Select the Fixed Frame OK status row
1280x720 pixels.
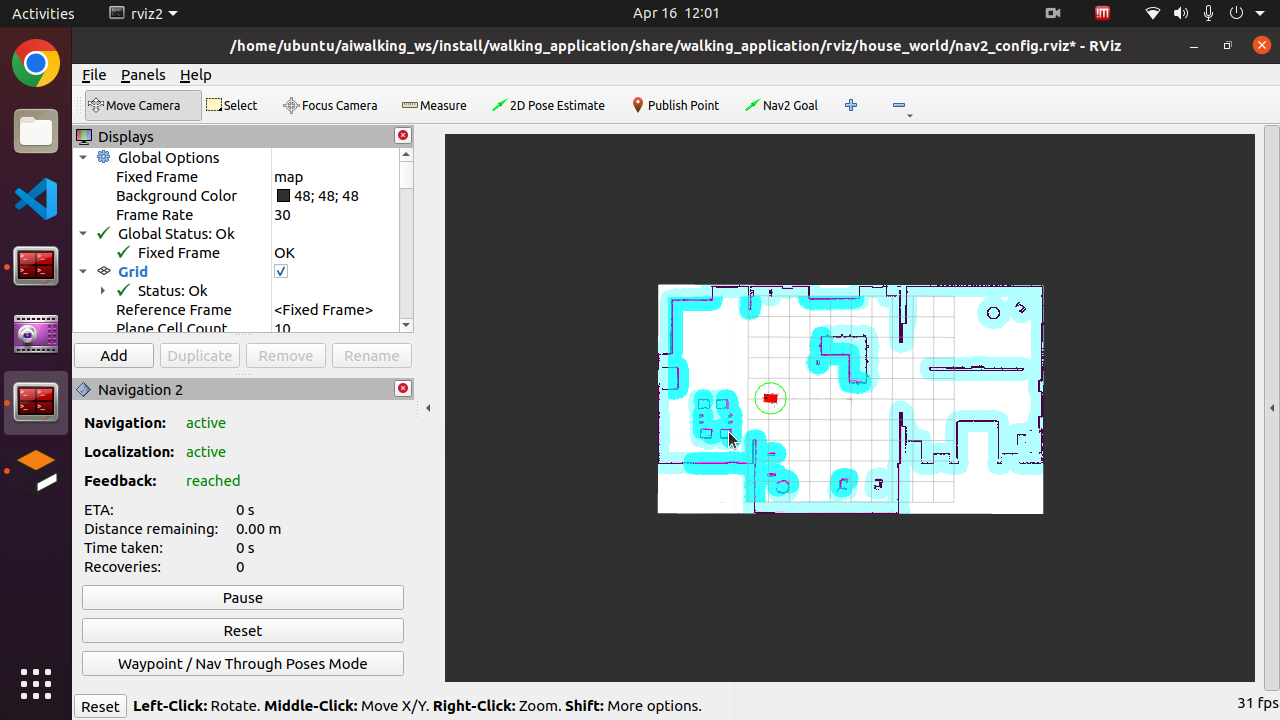(236, 252)
